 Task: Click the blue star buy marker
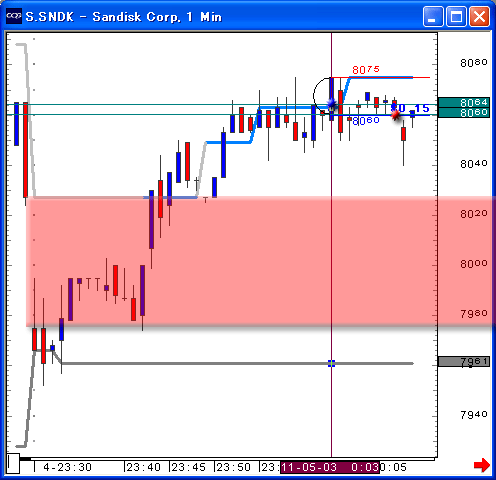point(331,104)
